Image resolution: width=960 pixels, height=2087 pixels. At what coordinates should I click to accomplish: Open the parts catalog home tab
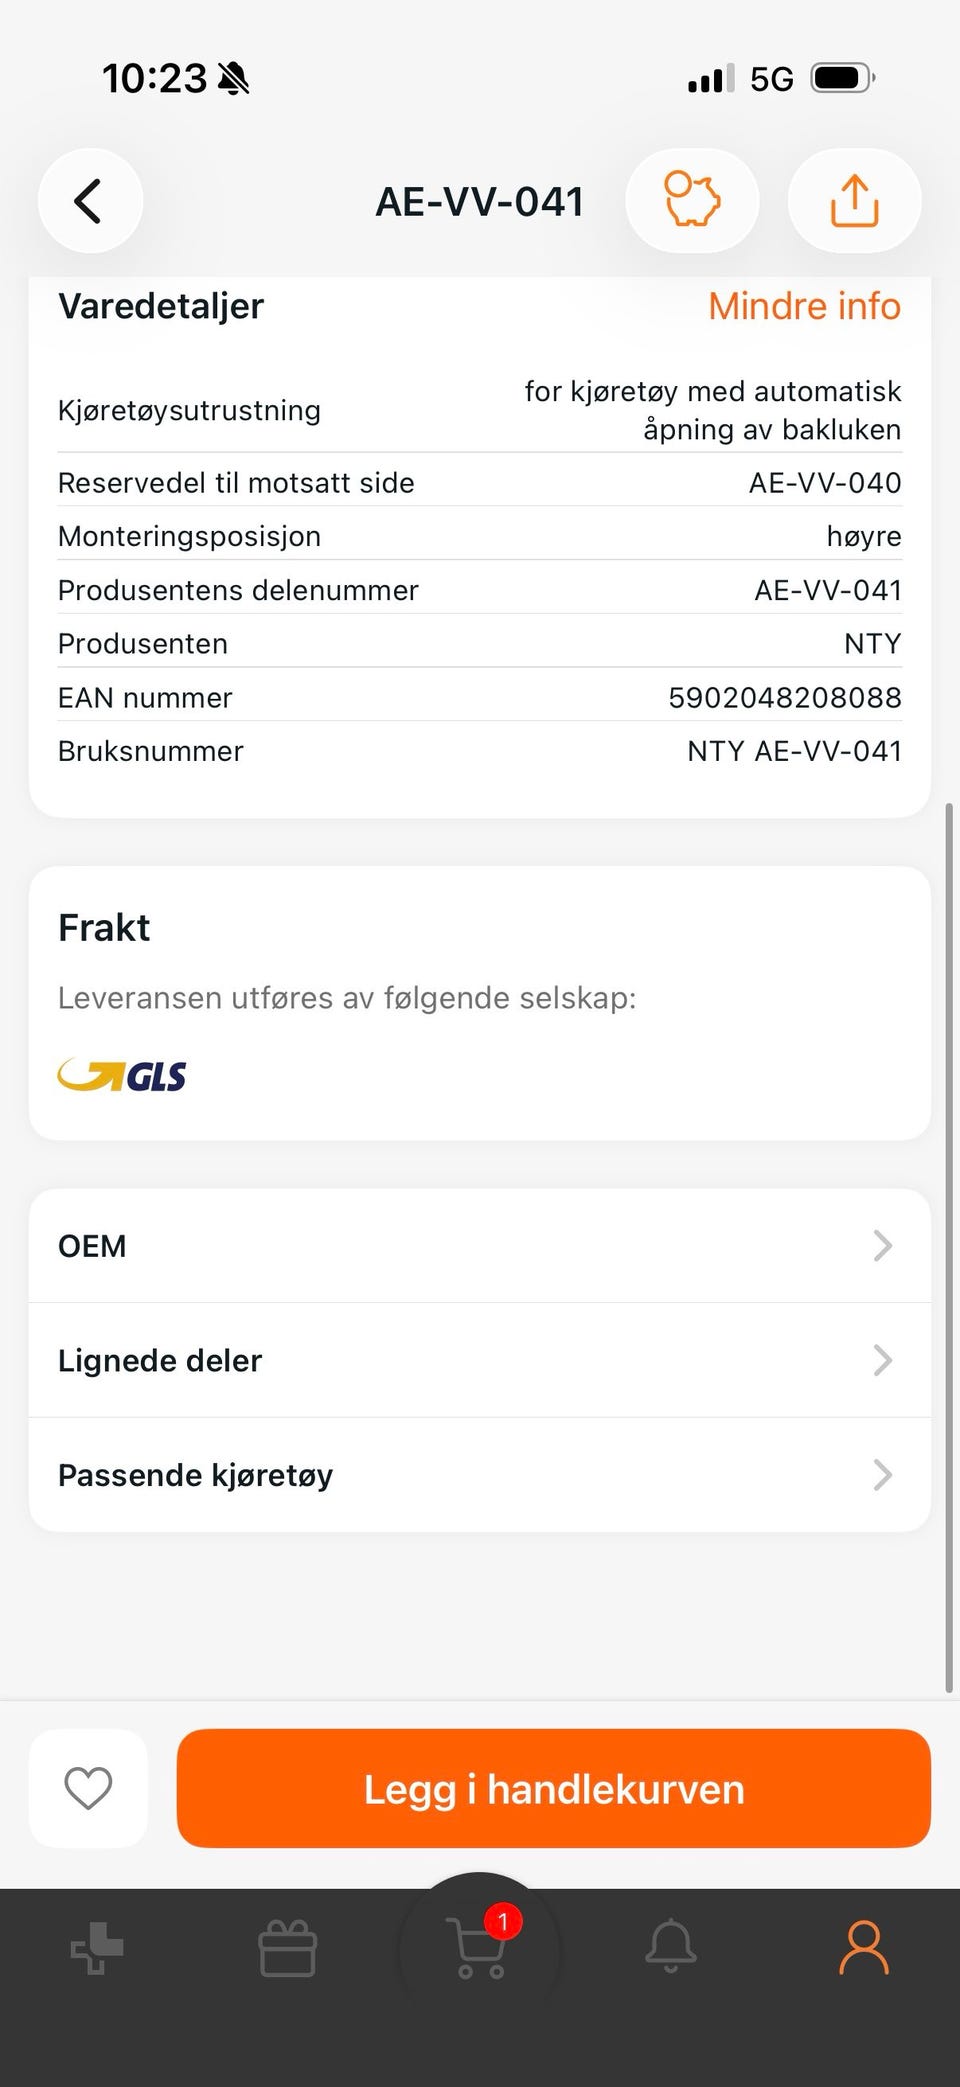(x=97, y=1948)
